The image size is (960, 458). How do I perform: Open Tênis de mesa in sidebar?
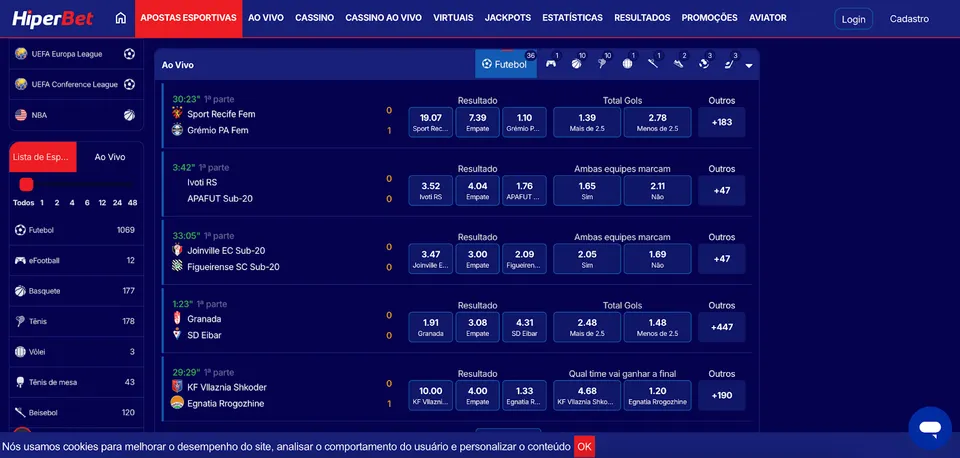tap(76, 382)
